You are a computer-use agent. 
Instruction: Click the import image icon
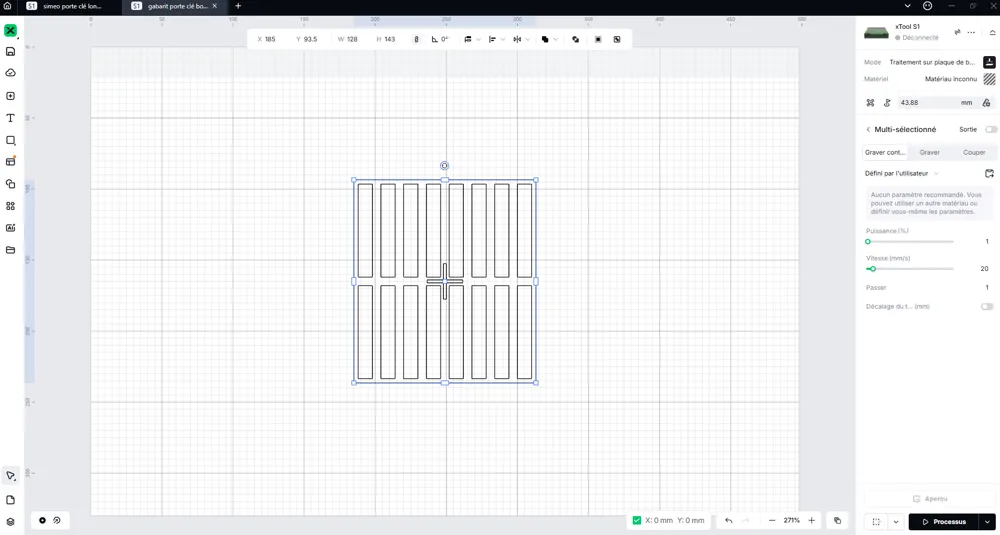[x=10, y=96]
